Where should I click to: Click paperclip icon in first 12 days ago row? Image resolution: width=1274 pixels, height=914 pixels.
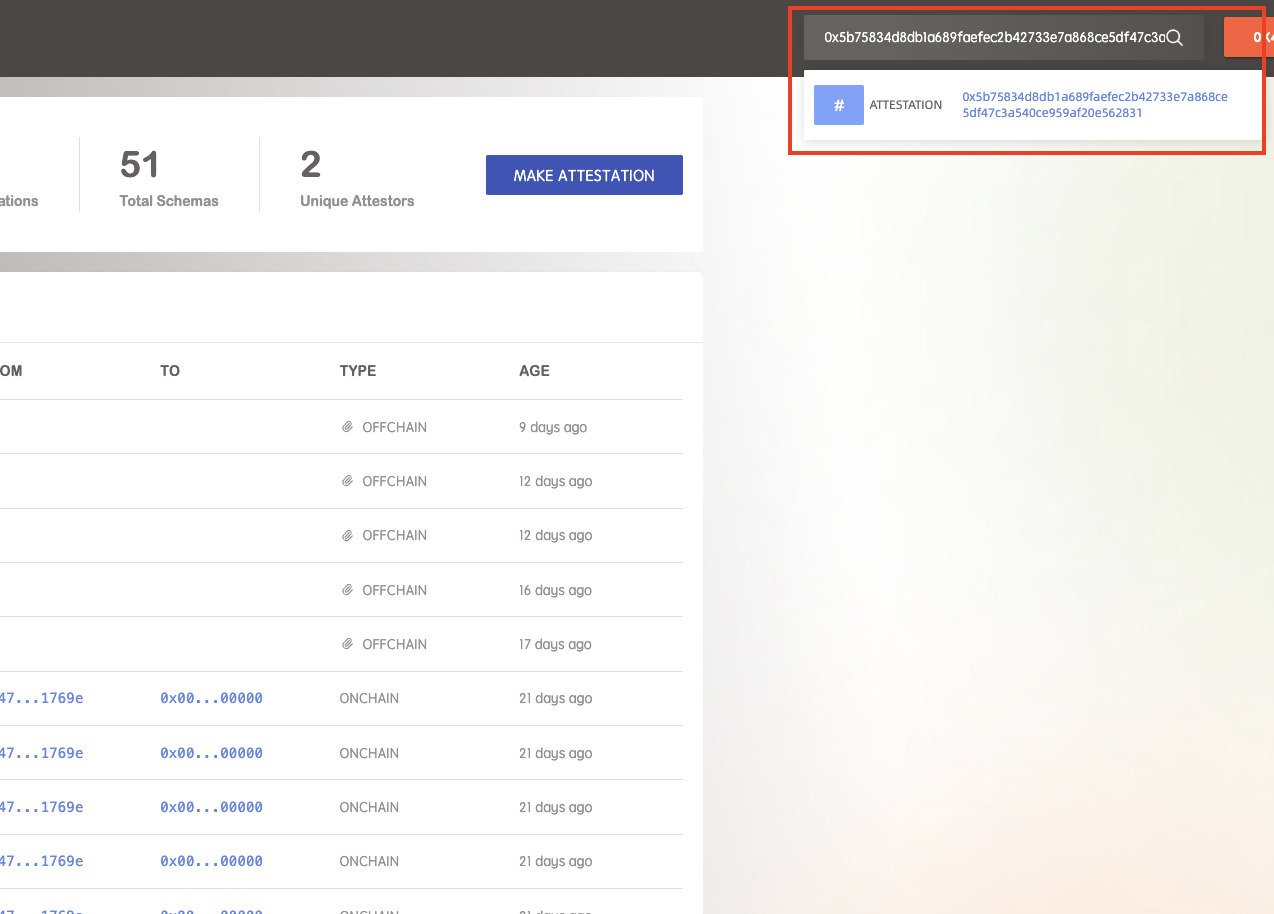coord(347,481)
